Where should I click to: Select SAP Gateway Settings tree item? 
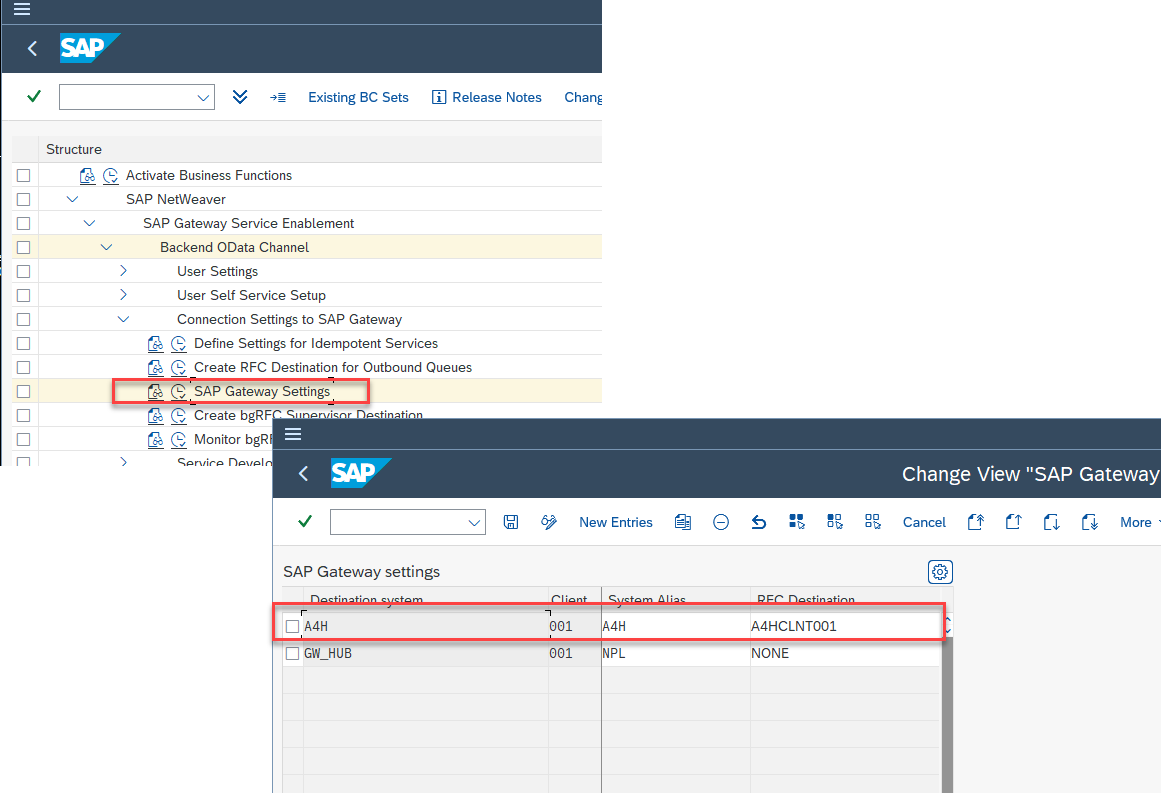[262, 391]
